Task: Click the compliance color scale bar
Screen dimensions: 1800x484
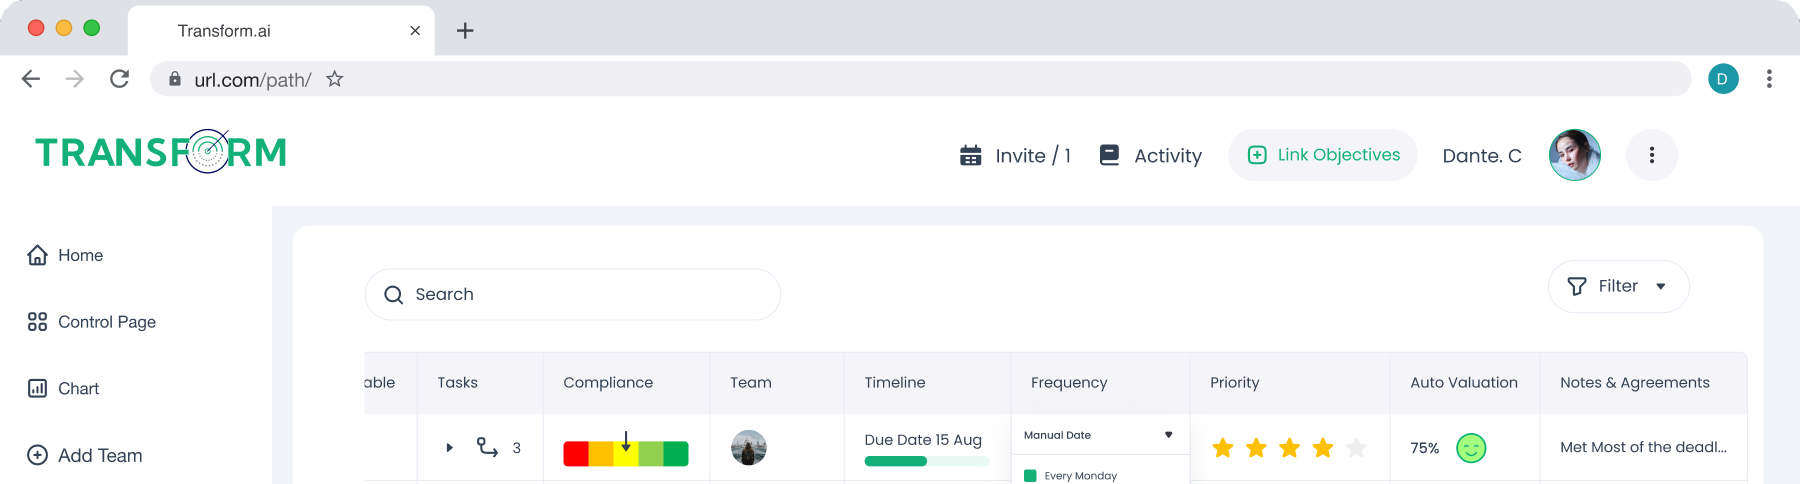Action: point(625,453)
